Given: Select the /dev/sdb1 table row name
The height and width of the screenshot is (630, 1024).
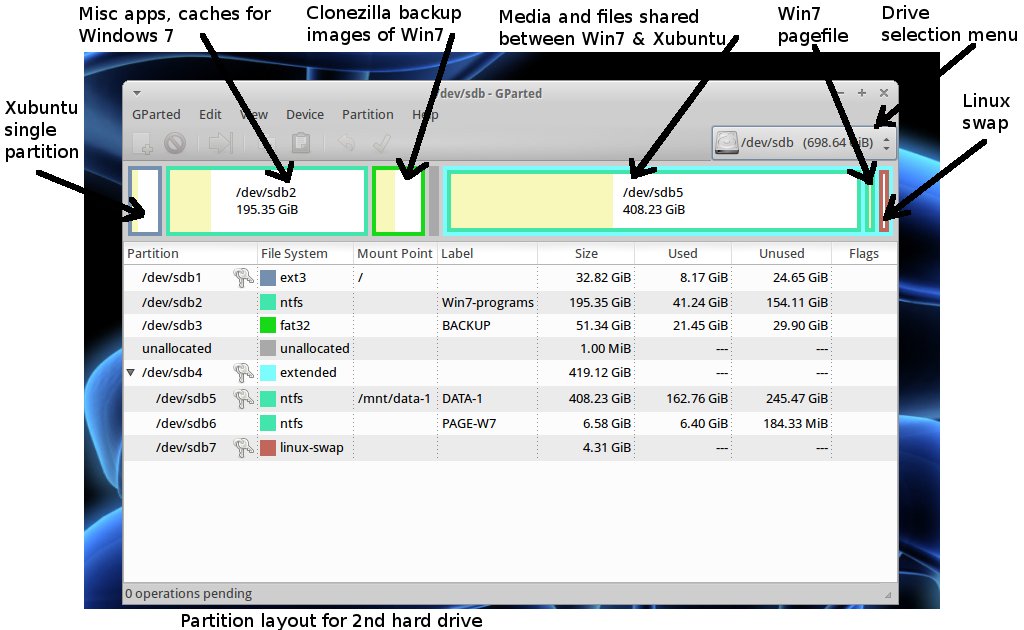Looking at the screenshot, I should (x=172, y=277).
